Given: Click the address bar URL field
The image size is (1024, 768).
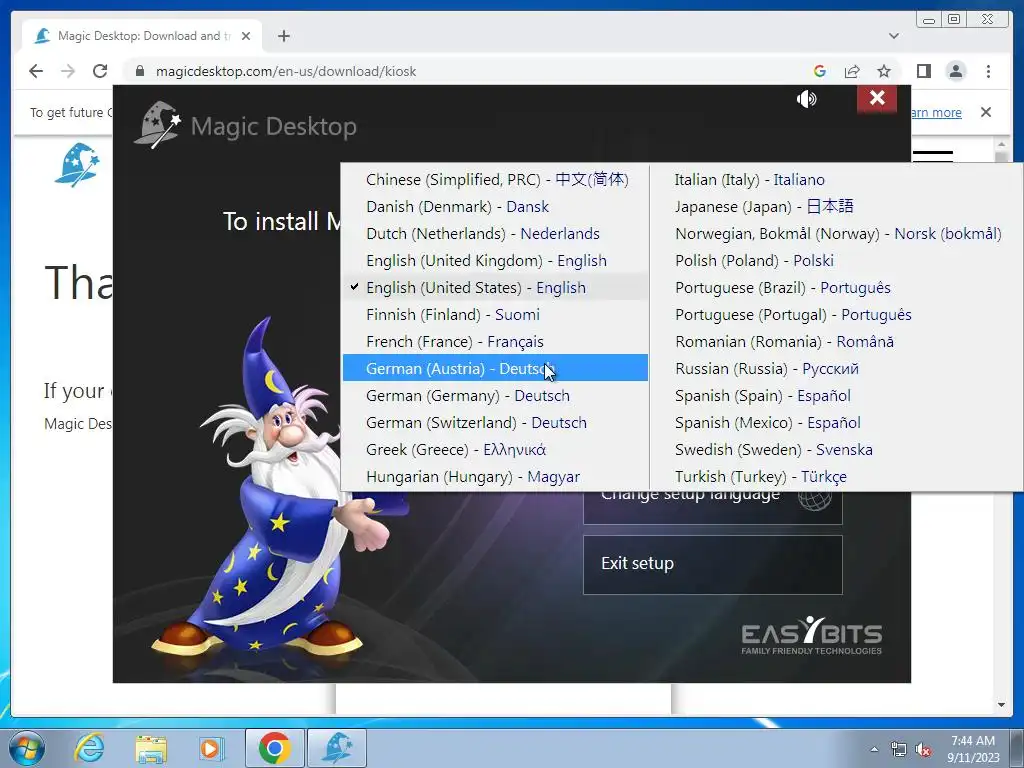Looking at the screenshot, I should tap(470, 71).
